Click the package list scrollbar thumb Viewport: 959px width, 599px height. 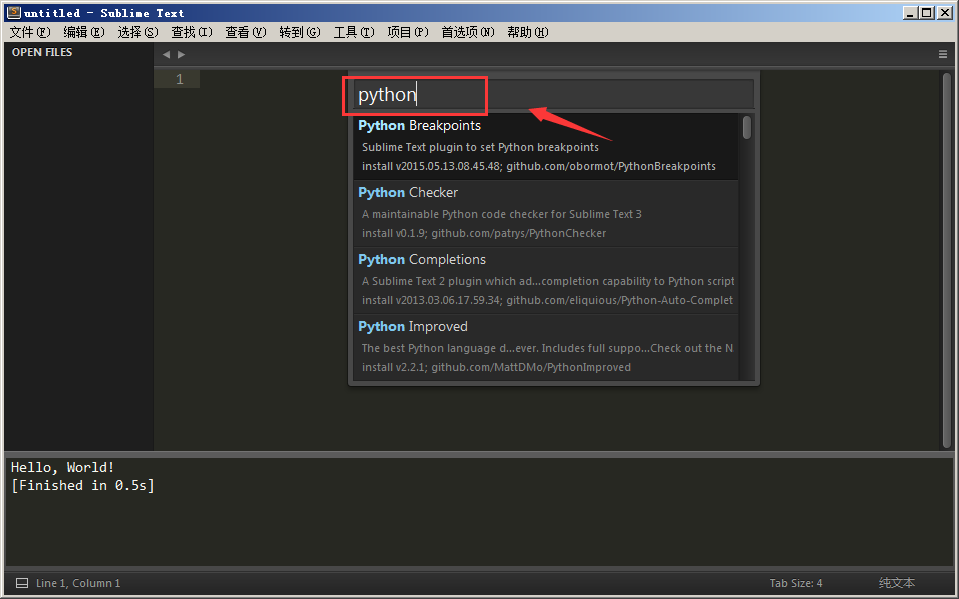(747, 127)
